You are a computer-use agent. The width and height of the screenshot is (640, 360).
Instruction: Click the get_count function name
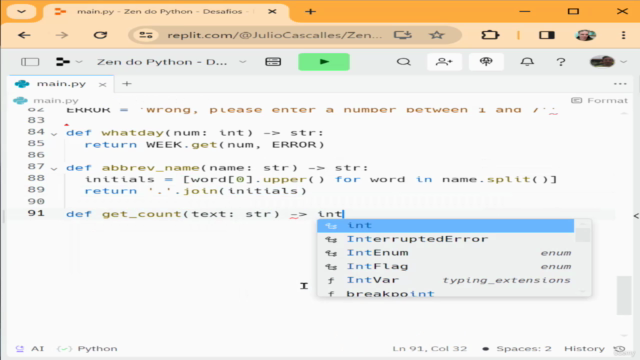click(141, 214)
